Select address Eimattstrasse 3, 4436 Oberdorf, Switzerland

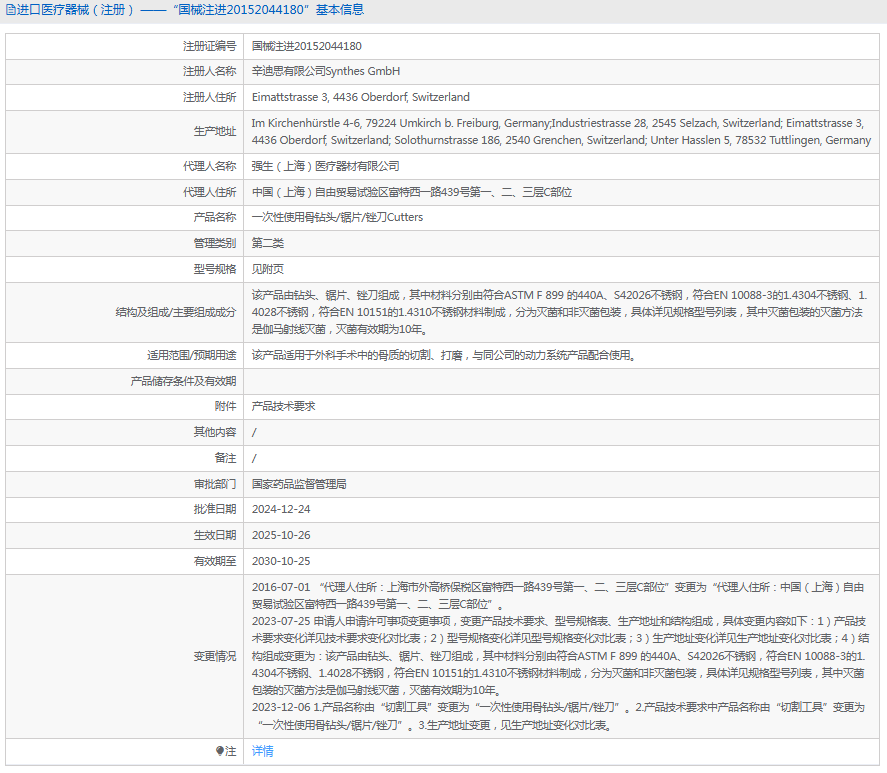click(x=361, y=97)
